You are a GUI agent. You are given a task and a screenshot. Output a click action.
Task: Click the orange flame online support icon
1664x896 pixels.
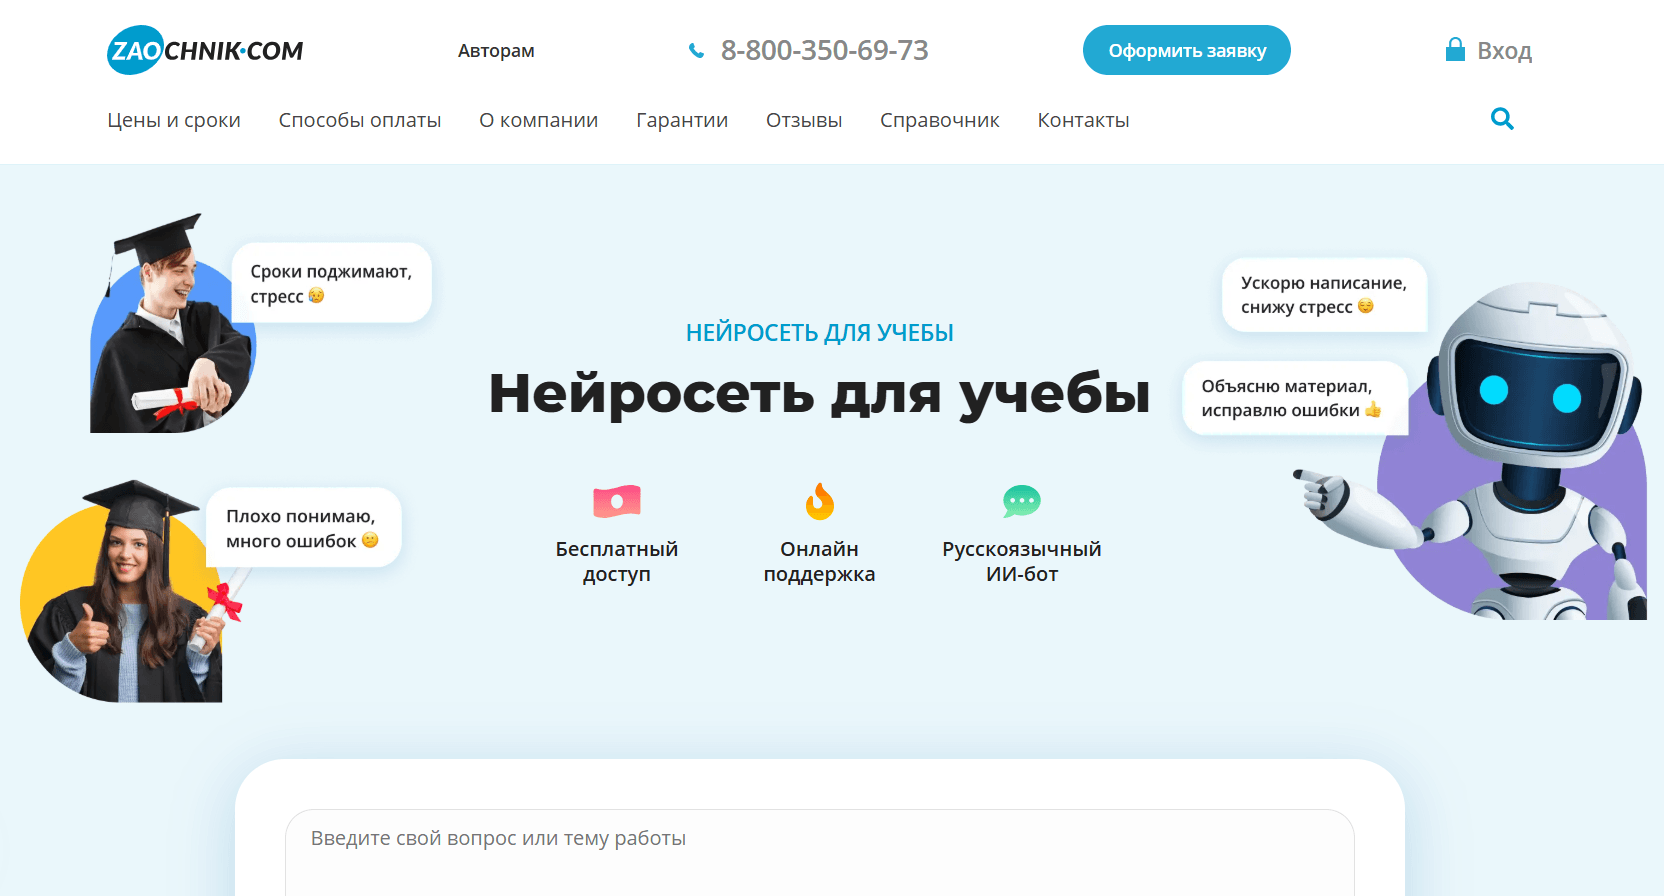click(x=820, y=501)
